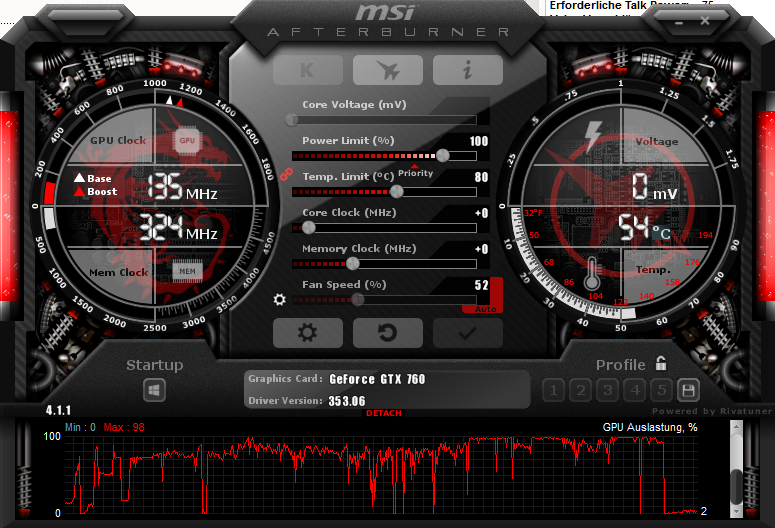The image size is (775, 528).
Task: Click the 135 MHz GPU clock readout
Action: (x=182, y=187)
